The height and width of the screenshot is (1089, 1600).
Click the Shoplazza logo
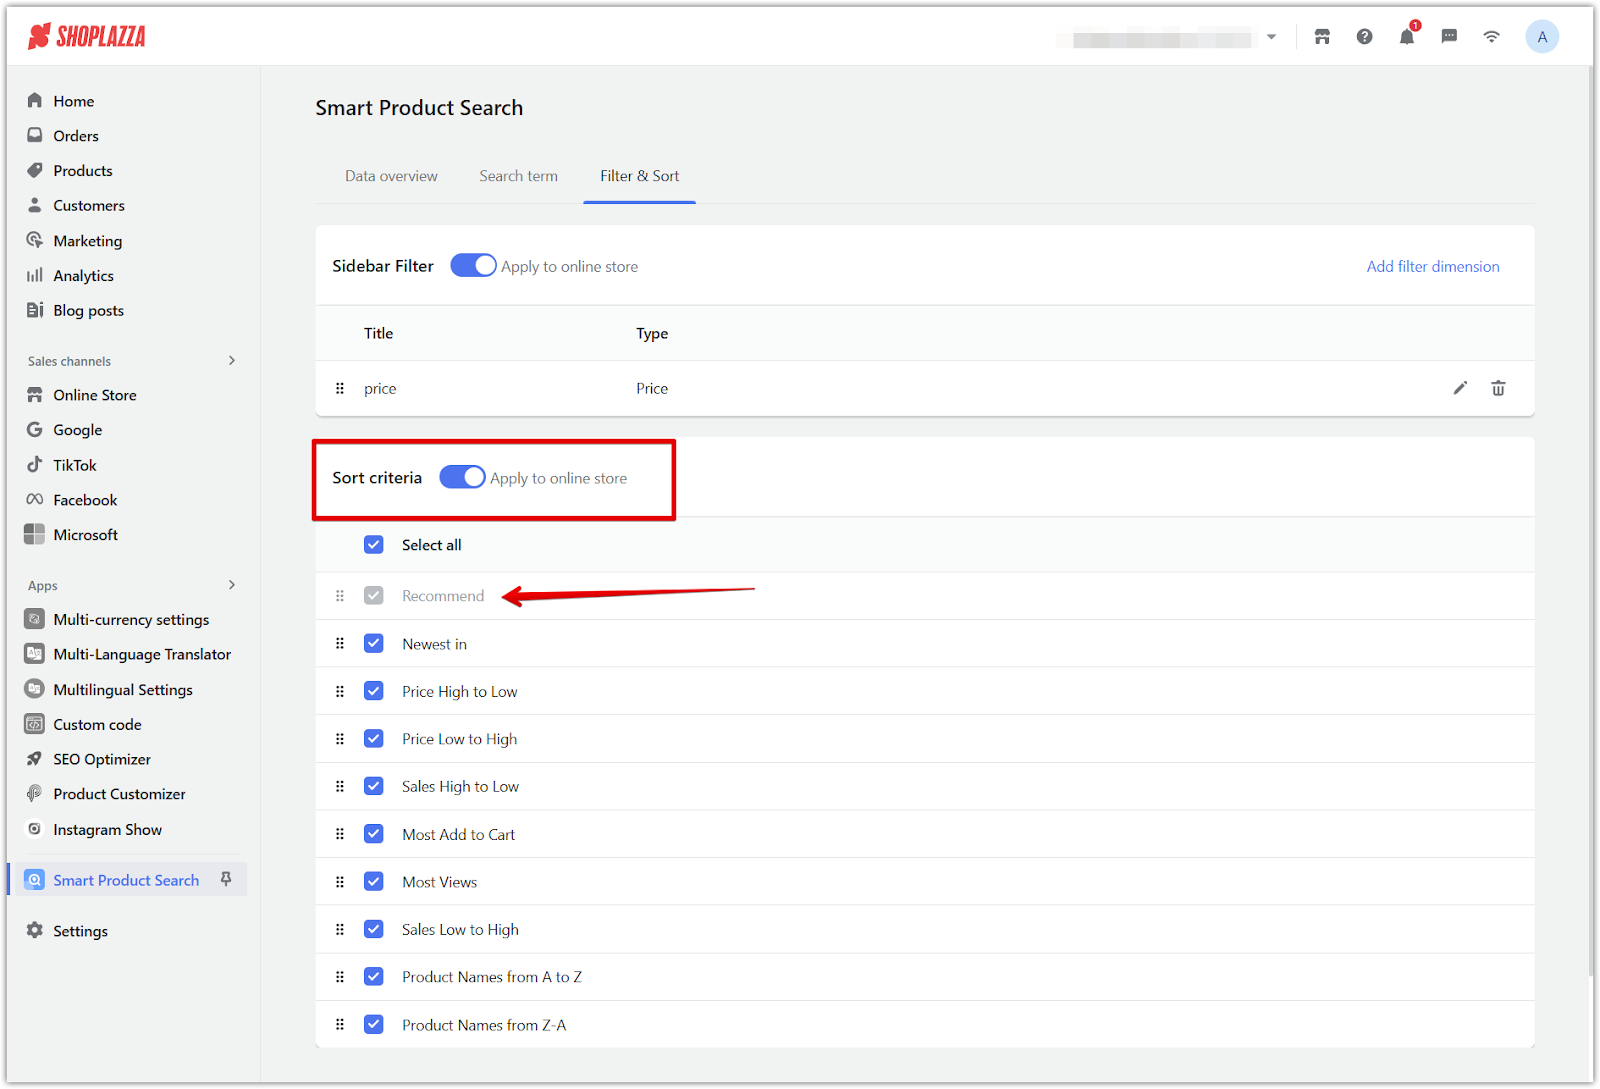[x=87, y=37]
